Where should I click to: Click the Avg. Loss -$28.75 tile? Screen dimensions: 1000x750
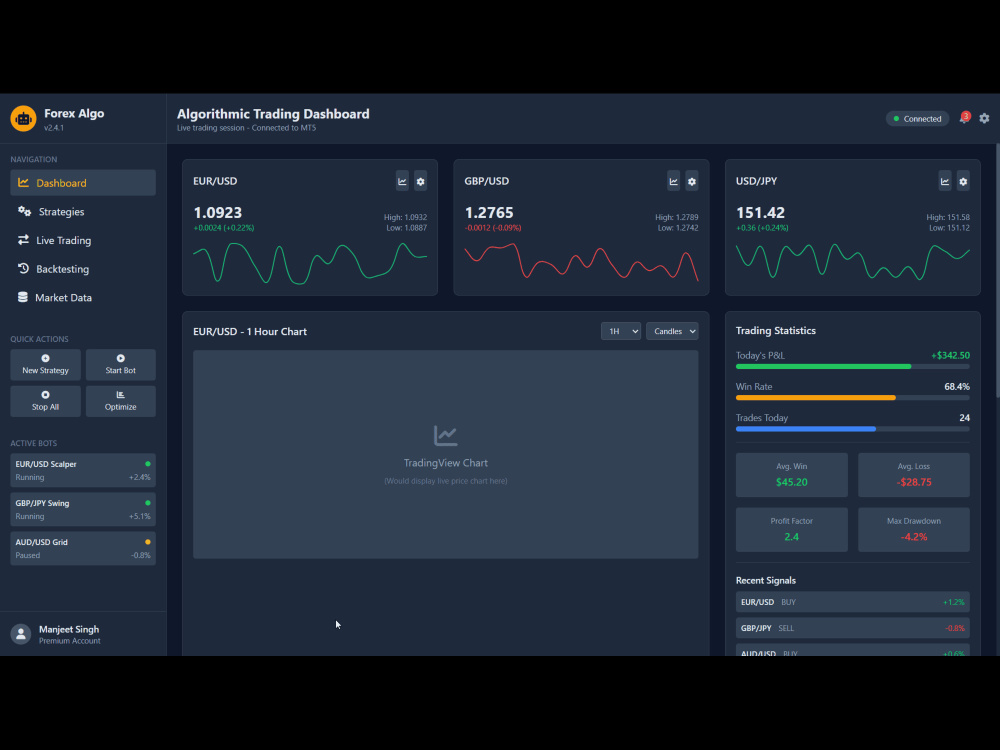tap(914, 475)
